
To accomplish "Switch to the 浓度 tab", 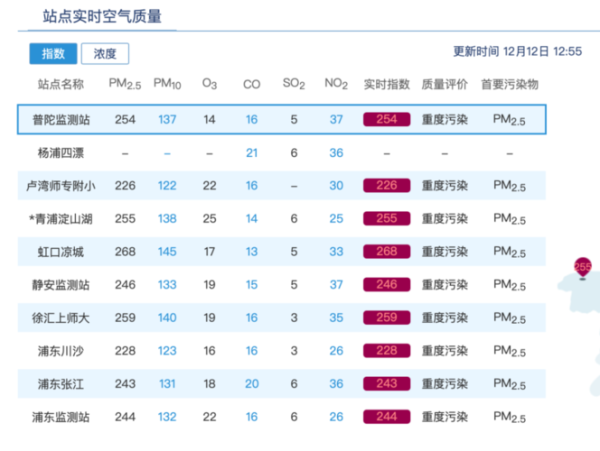I will point(105,54).
